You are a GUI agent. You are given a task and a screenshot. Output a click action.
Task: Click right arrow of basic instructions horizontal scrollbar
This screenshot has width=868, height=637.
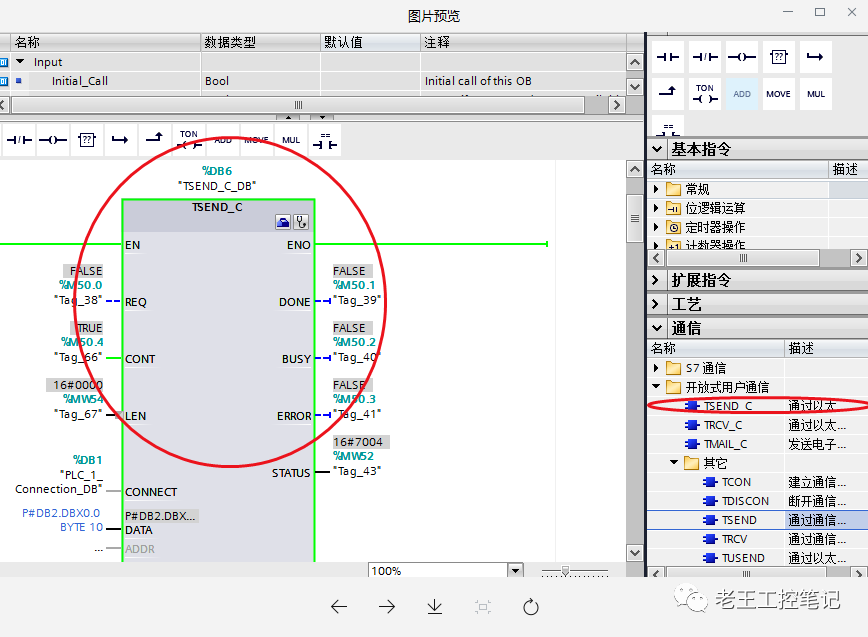859,258
